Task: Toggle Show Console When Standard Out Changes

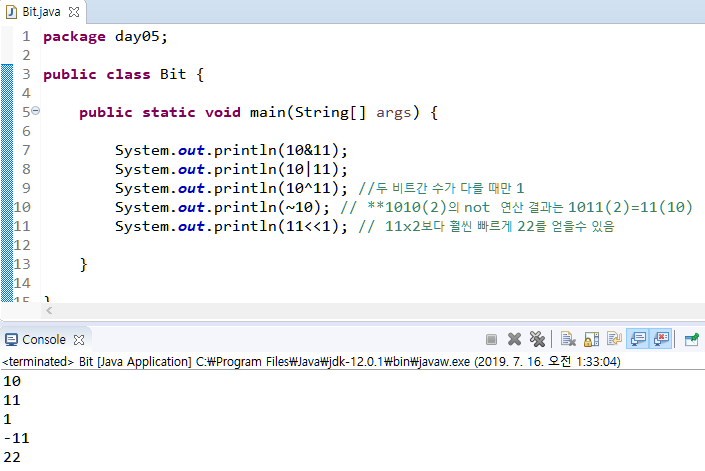Action: pyautogui.click(x=638, y=339)
